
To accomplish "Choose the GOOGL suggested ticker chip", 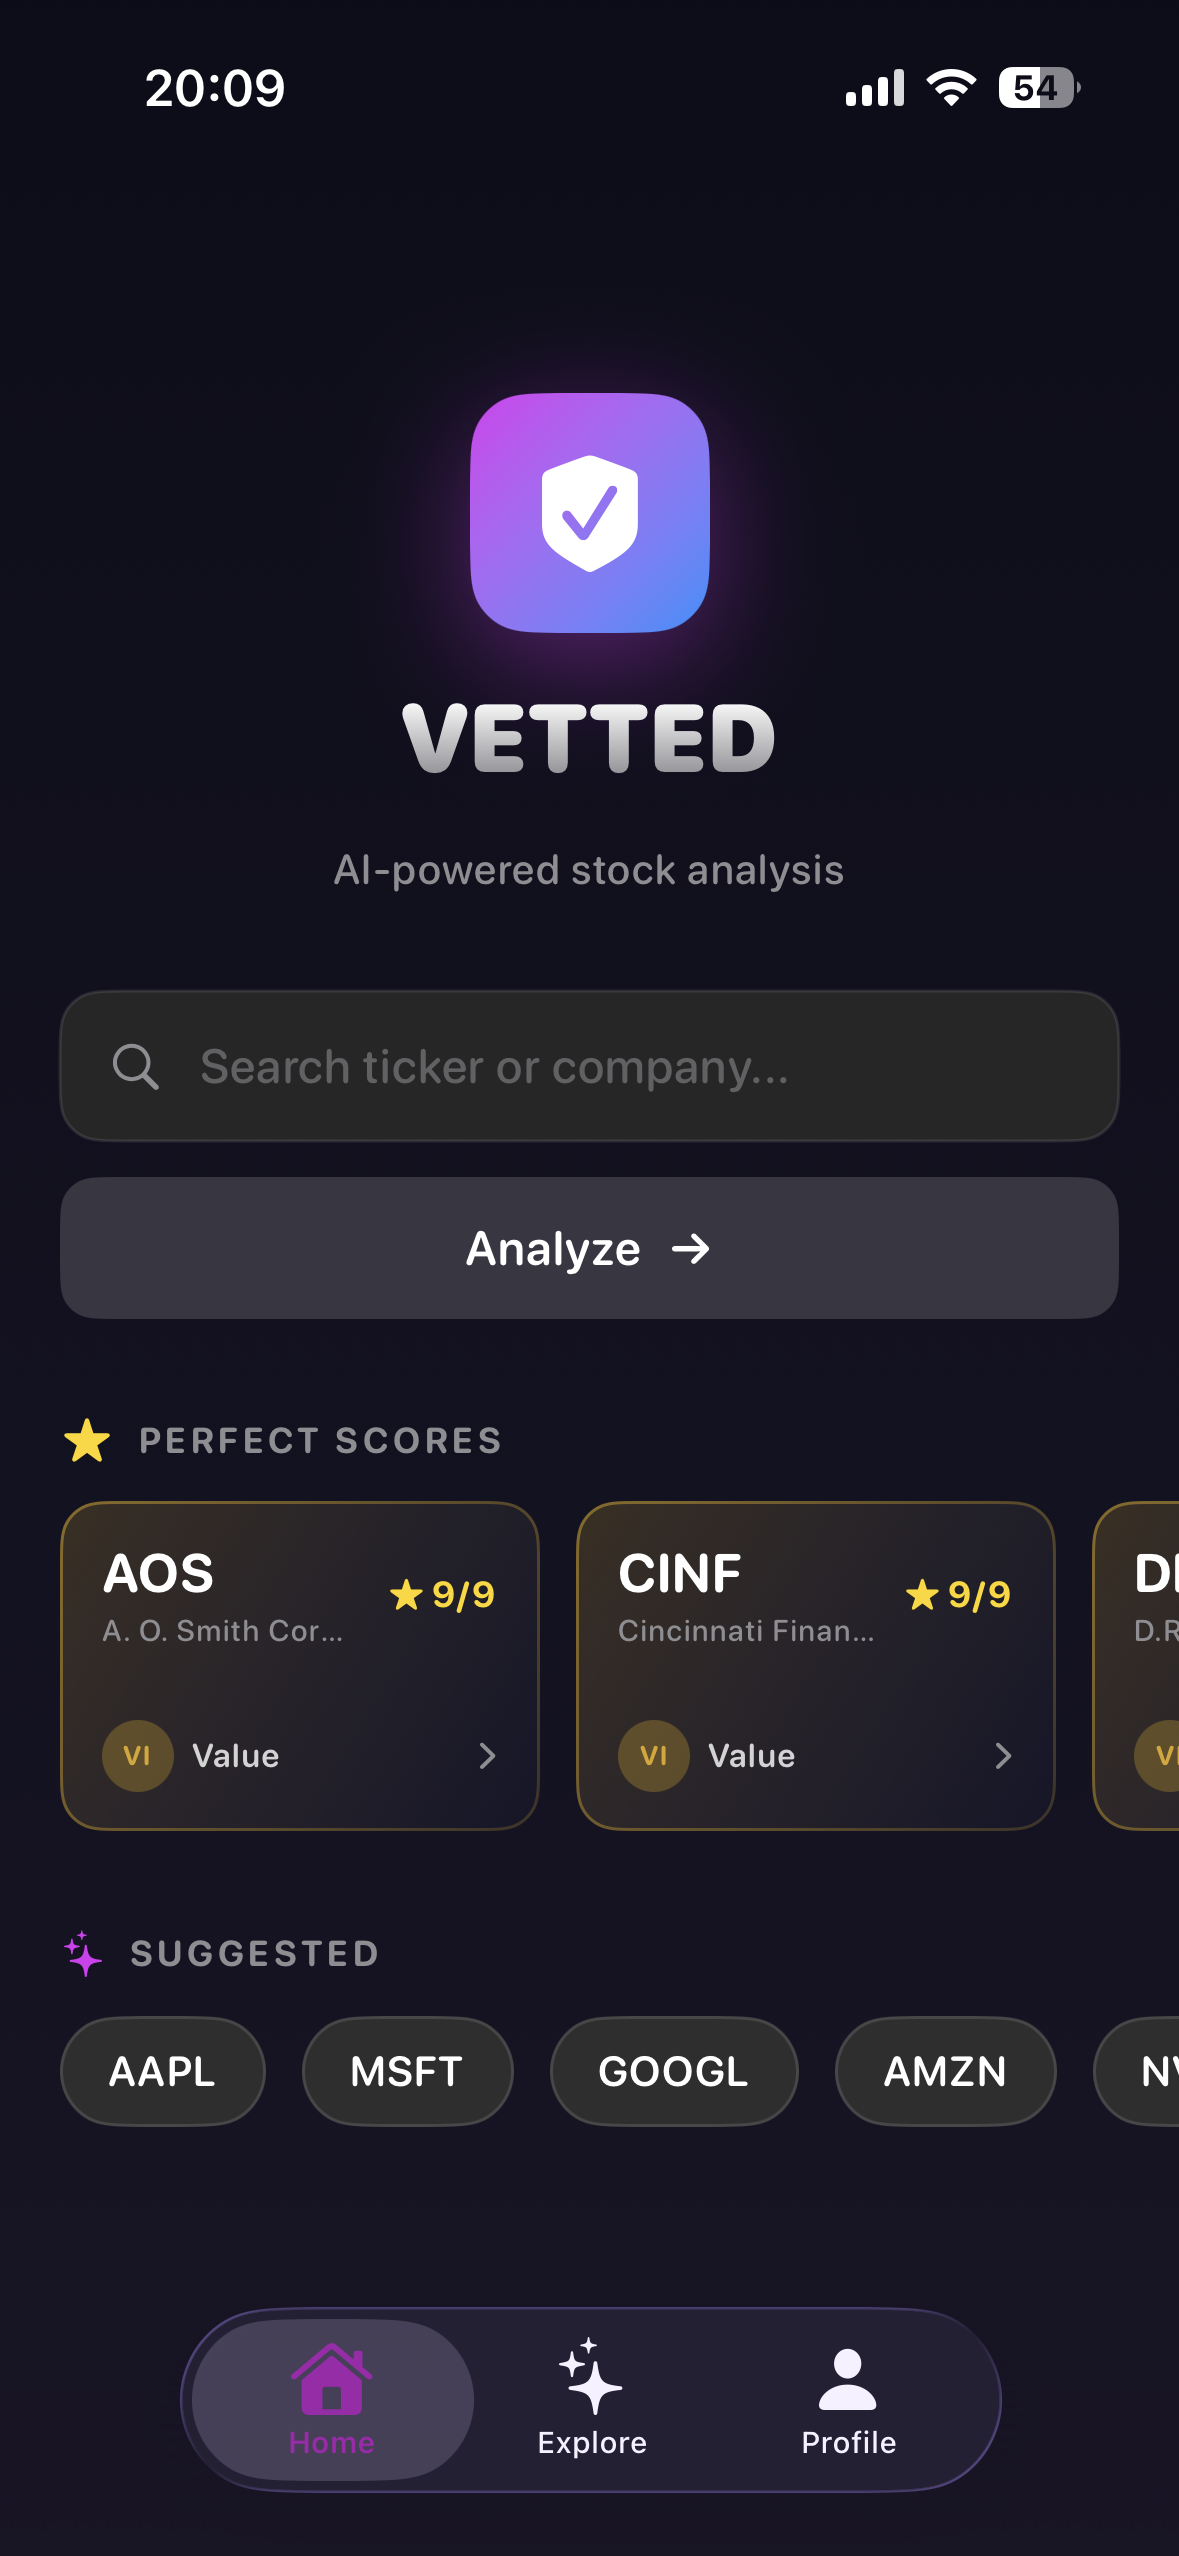I will [673, 2071].
